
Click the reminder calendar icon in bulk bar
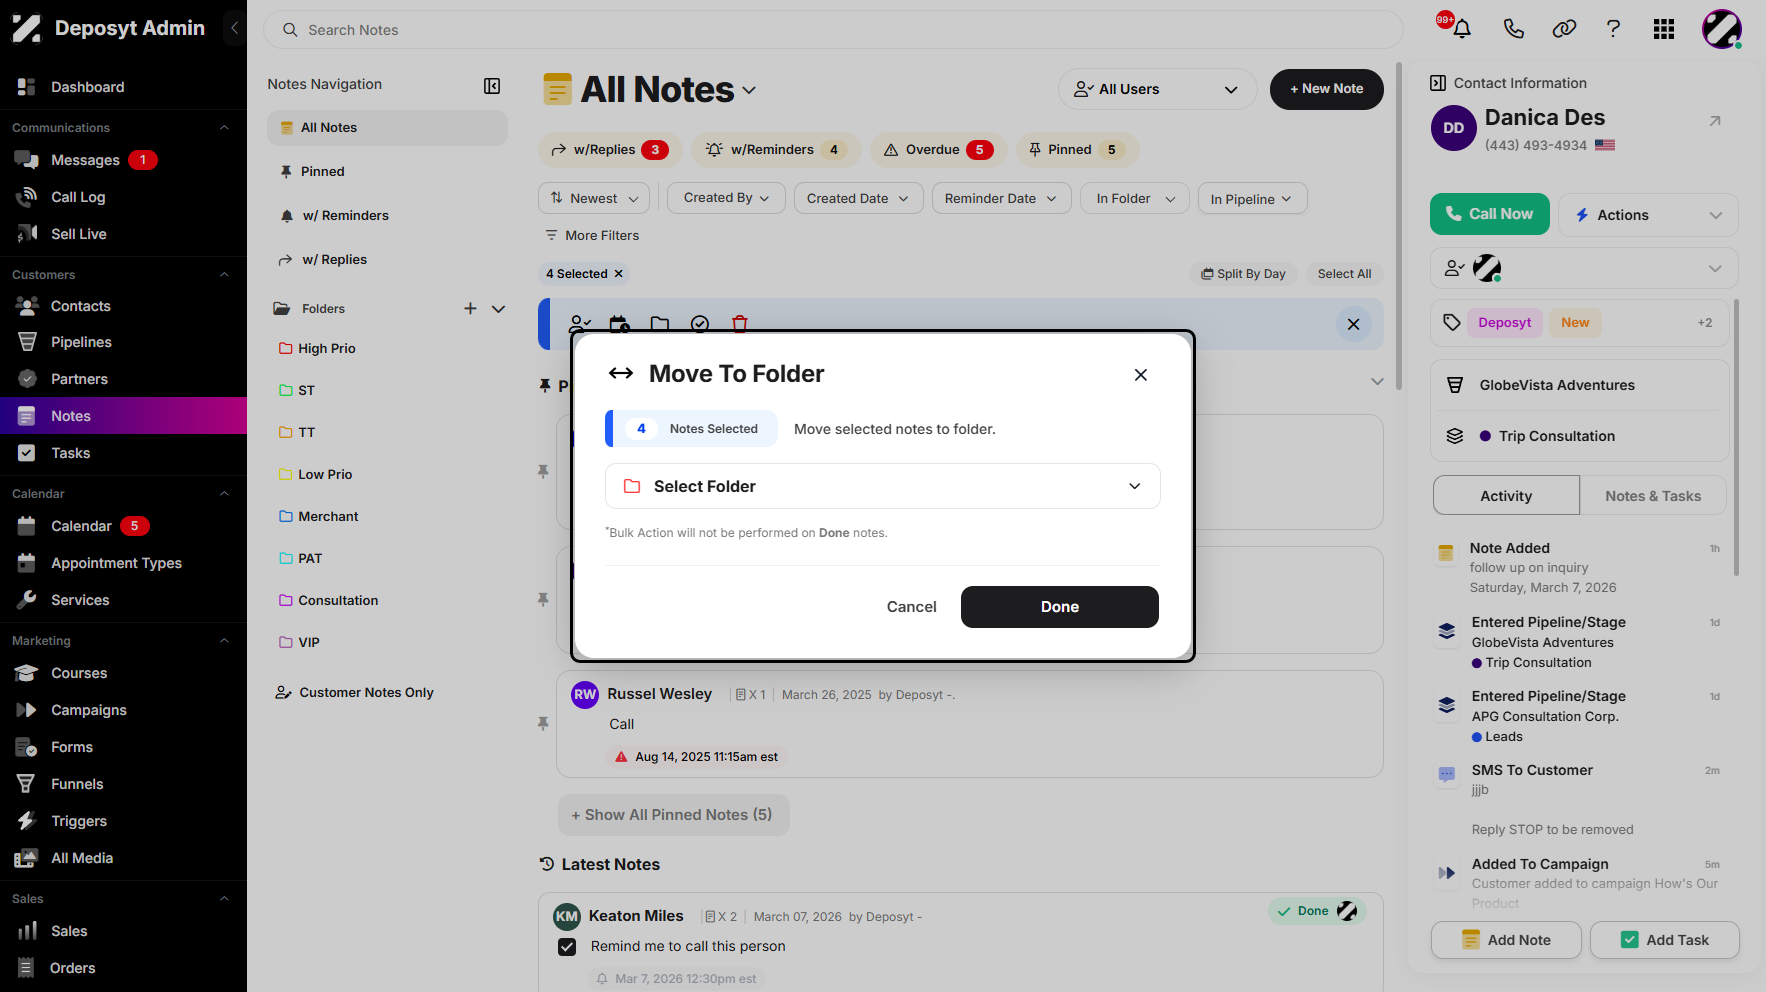point(620,323)
